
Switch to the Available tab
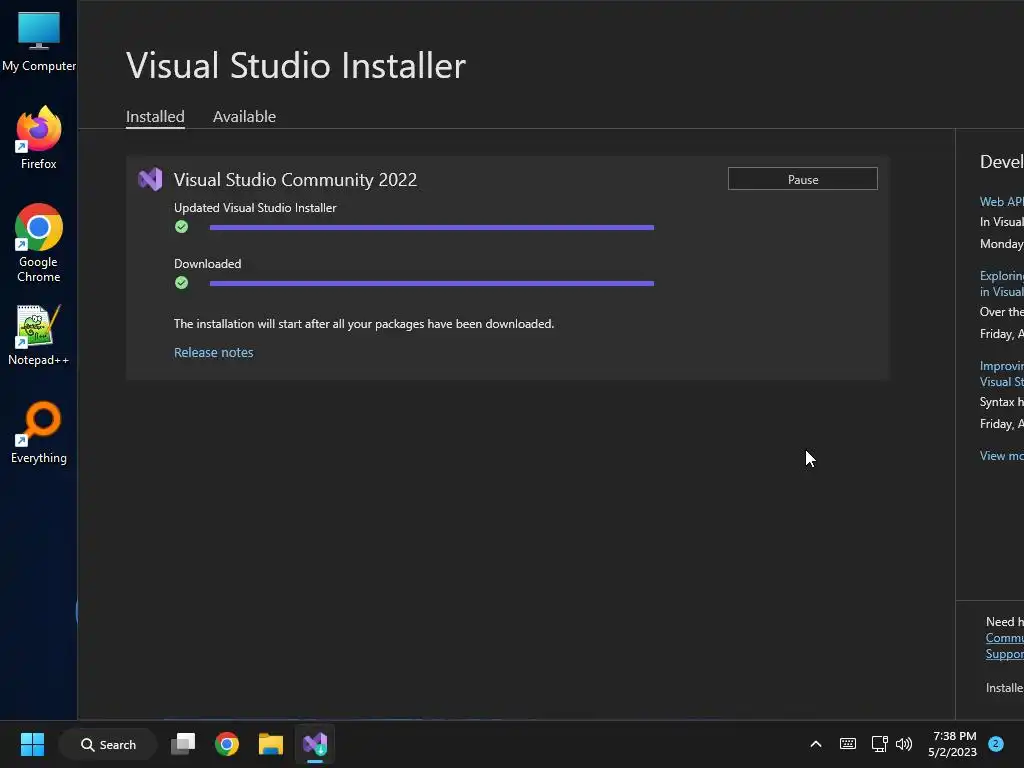tap(244, 117)
